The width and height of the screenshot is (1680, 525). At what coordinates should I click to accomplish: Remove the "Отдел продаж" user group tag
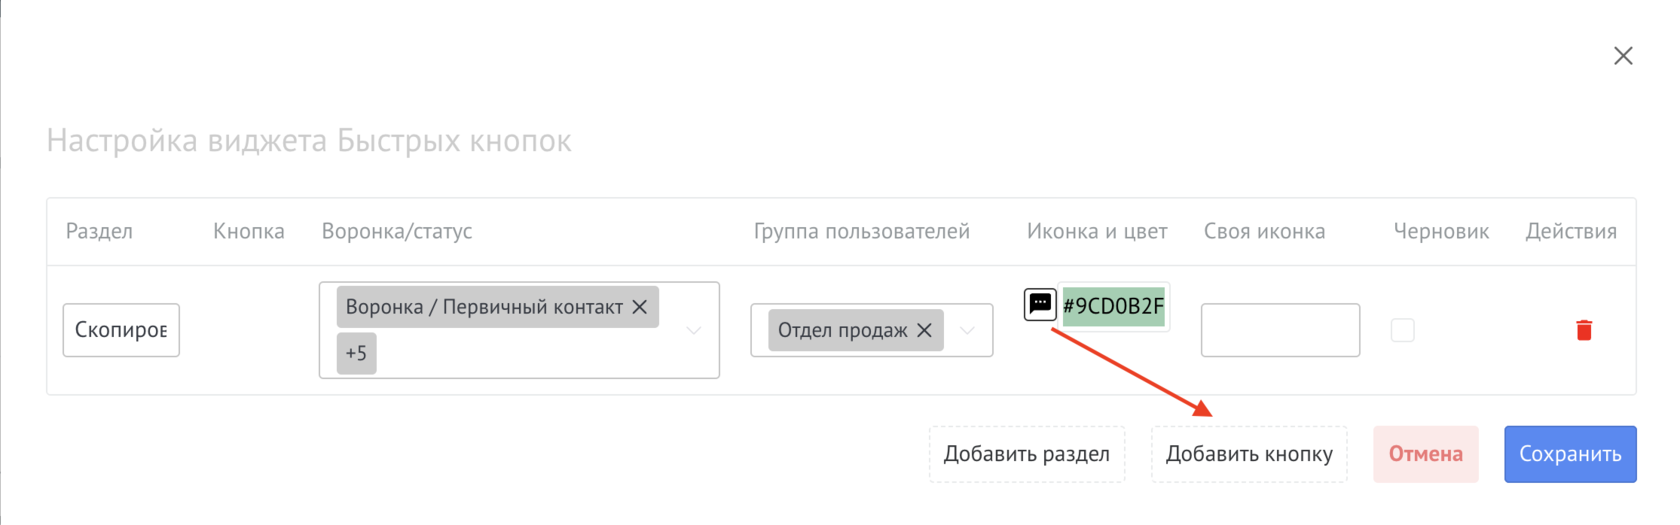(x=924, y=330)
